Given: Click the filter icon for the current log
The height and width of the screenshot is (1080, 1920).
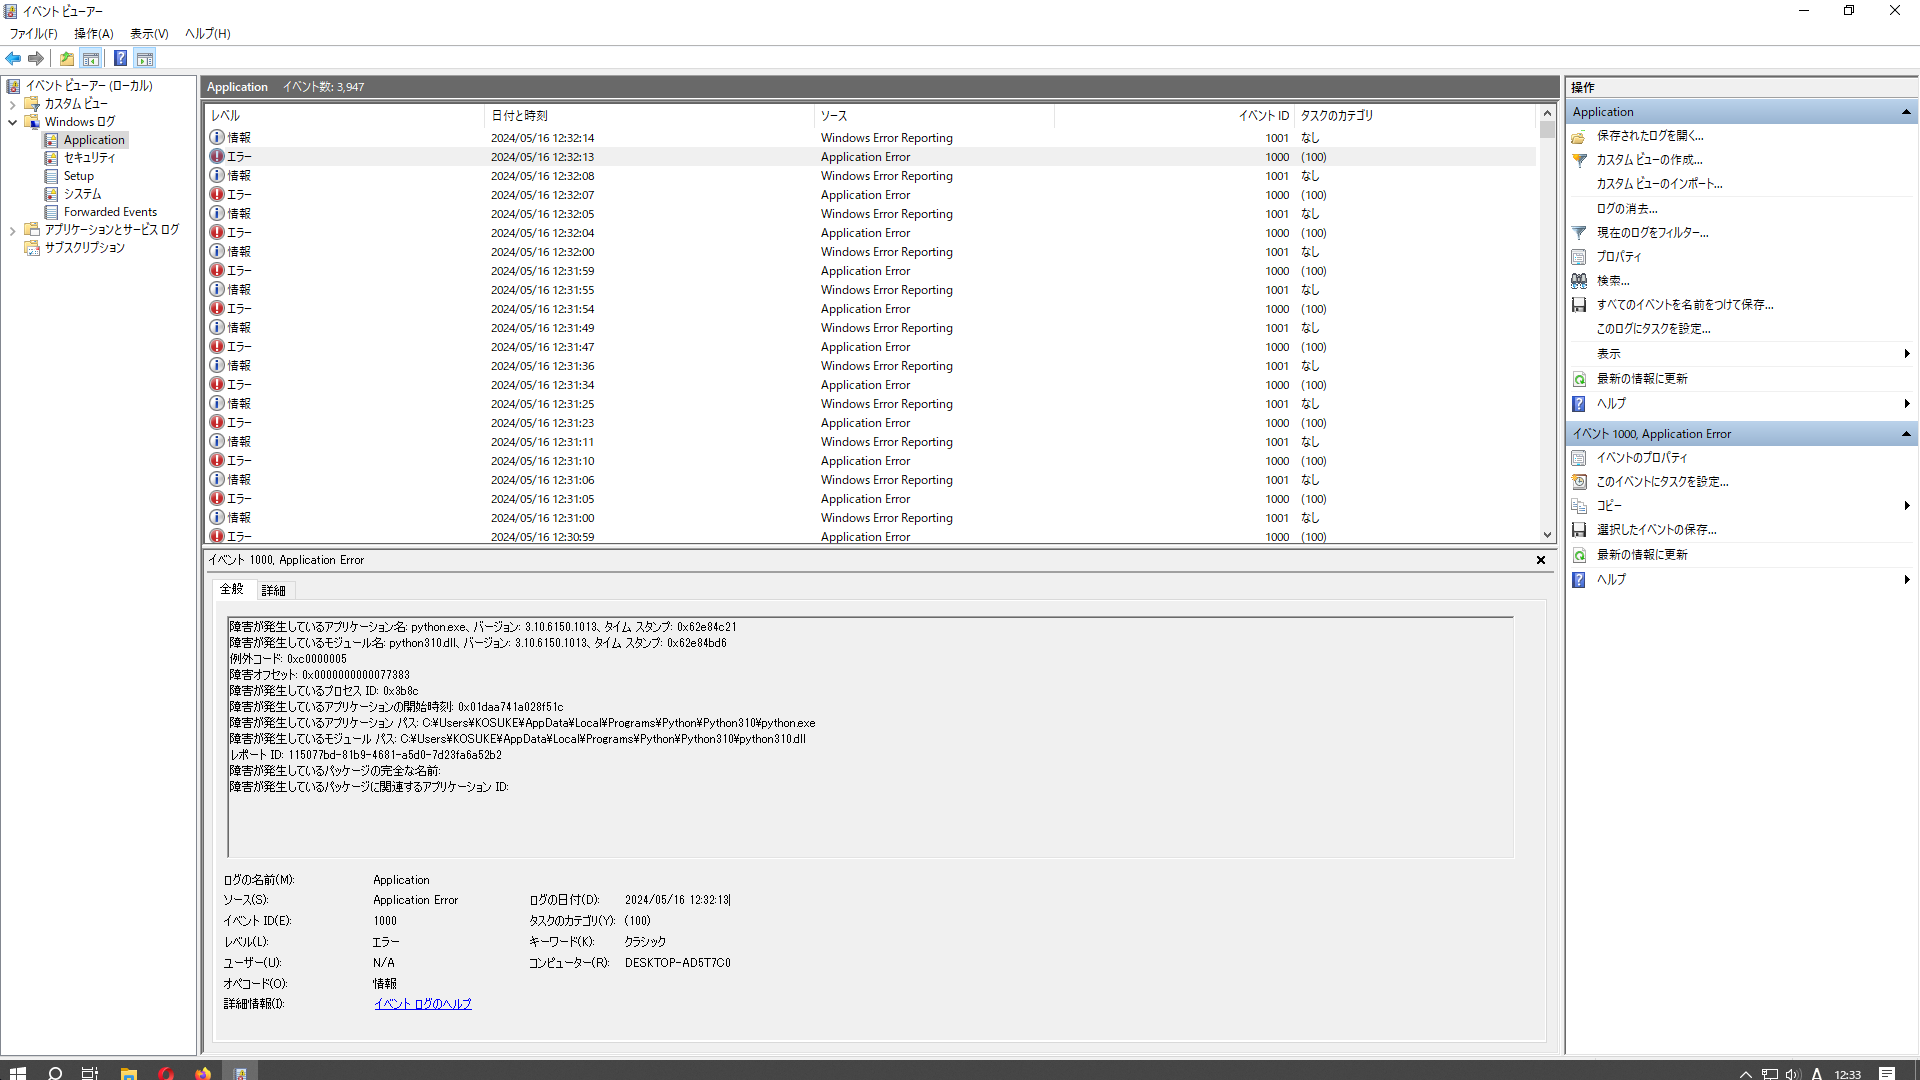Looking at the screenshot, I should (x=1579, y=233).
